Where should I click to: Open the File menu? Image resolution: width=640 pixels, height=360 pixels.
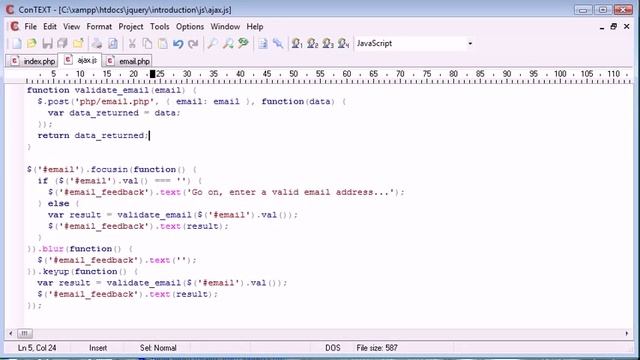tap(30, 27)
